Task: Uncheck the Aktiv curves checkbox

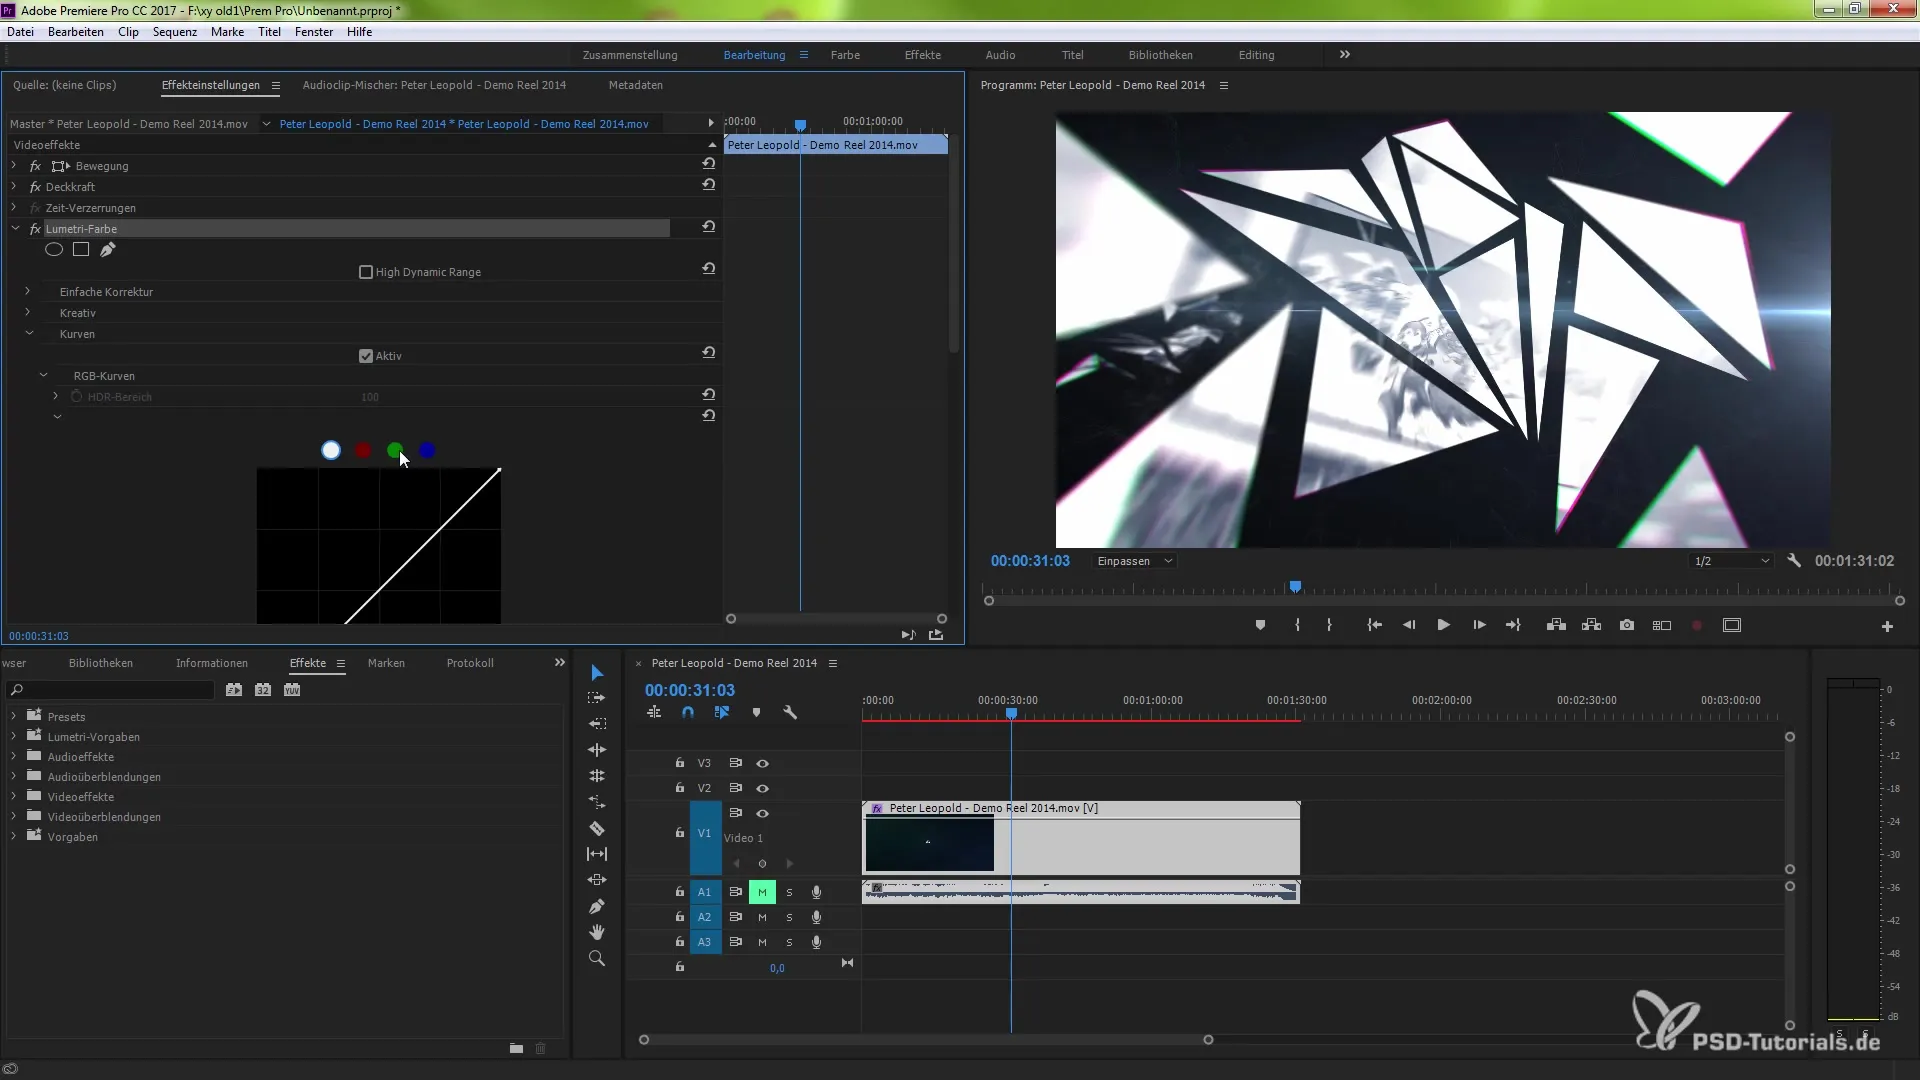Action: (x=366, y=356)
